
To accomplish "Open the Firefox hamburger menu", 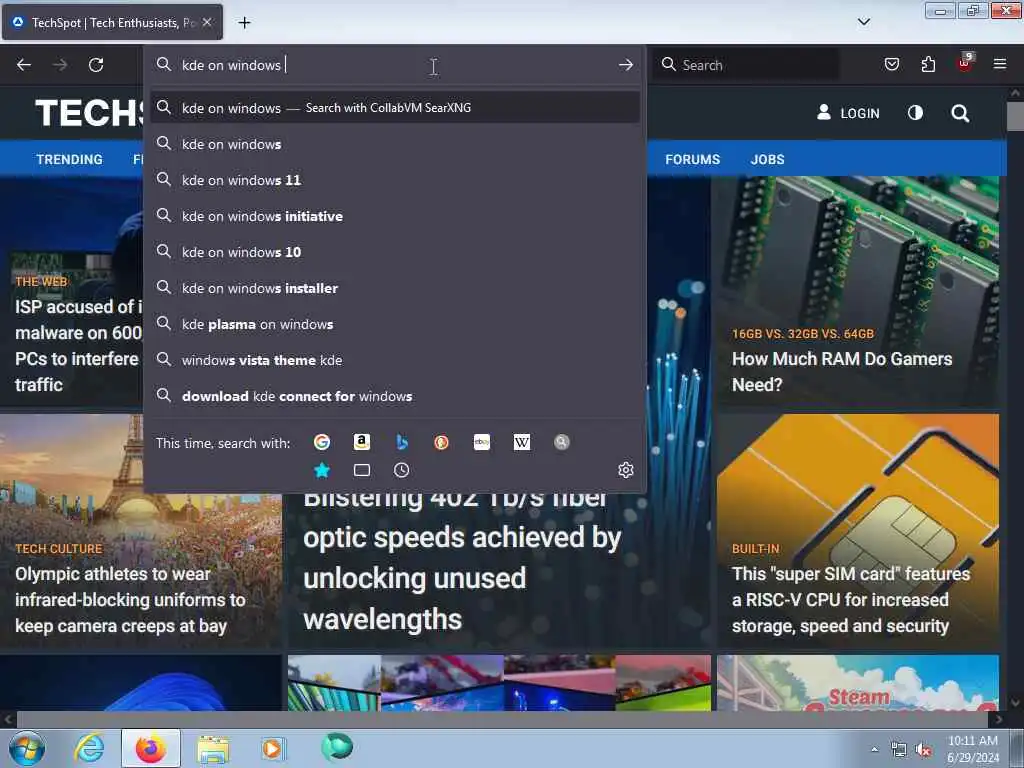I will coord(1000,64).
